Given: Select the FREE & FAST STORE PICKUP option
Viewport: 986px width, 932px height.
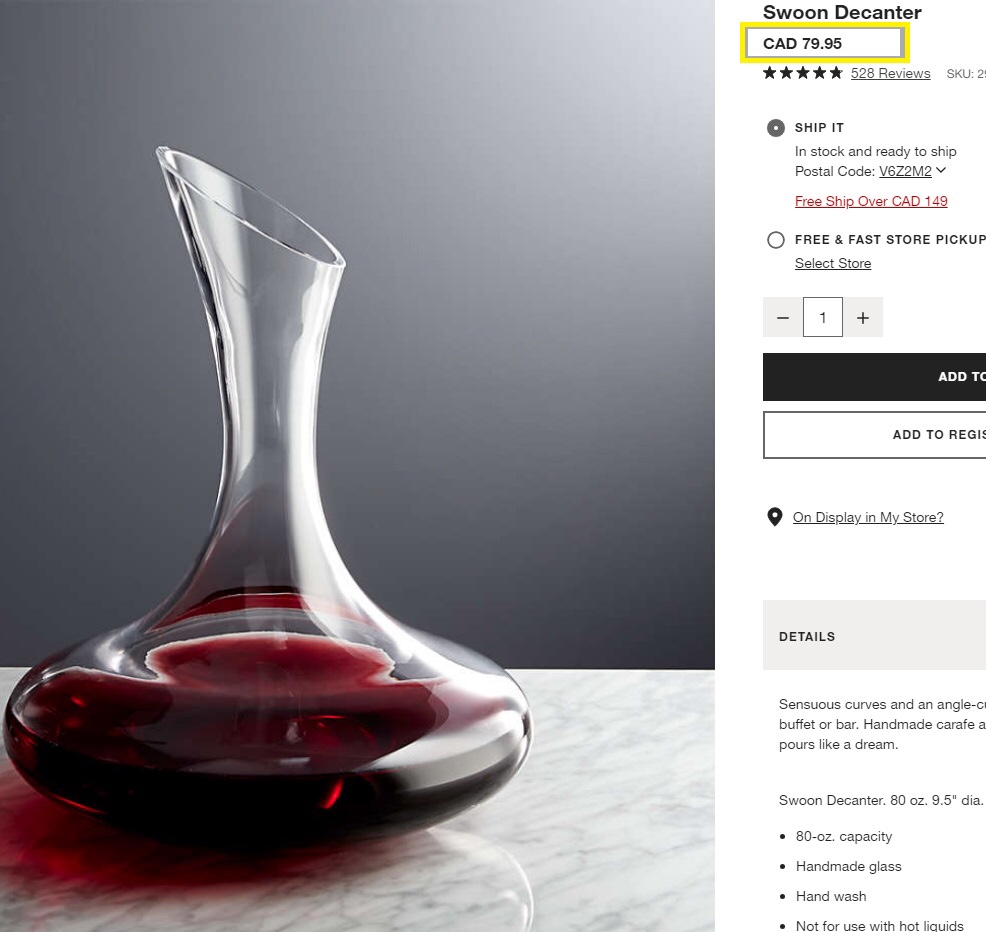Looking at the screenshot, I should (x=775, y=239).
